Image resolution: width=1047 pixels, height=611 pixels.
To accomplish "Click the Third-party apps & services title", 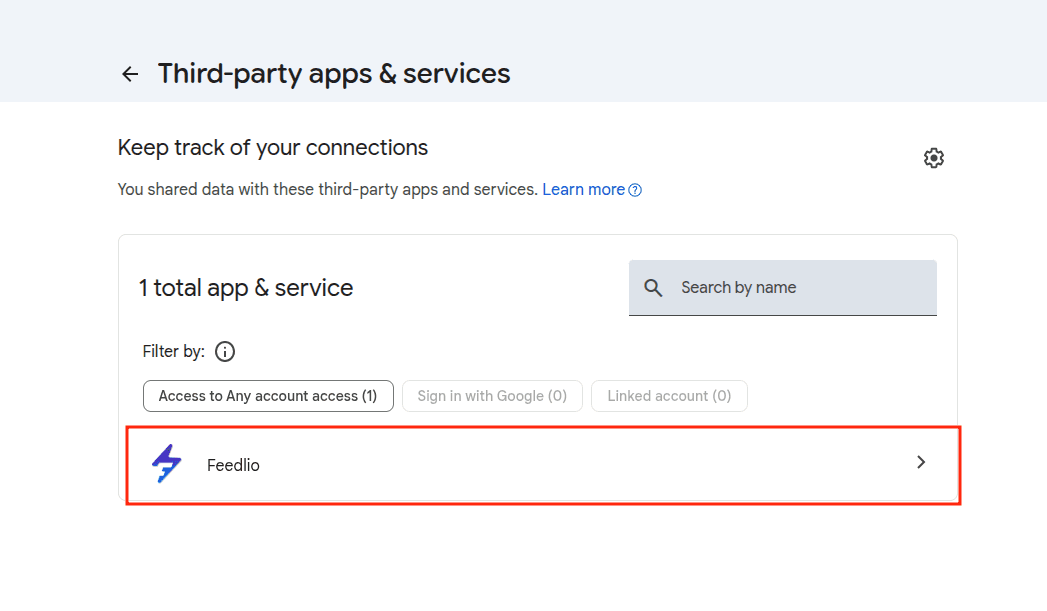I will click(334, 74).
